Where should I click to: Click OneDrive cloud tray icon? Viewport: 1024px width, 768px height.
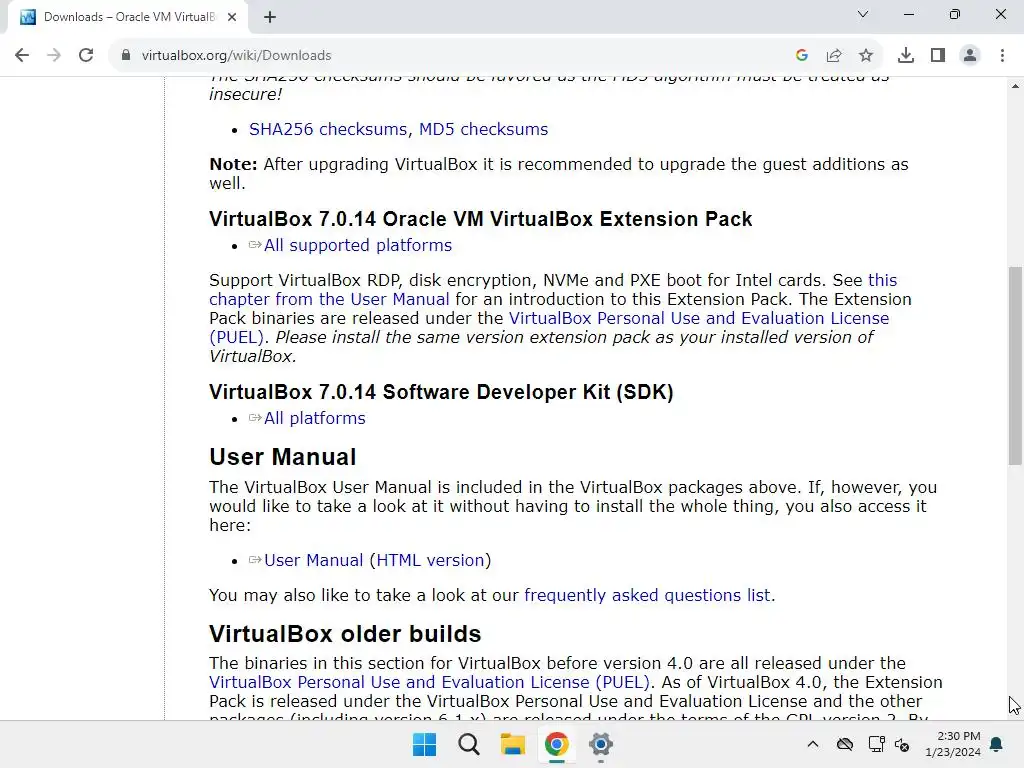pyautogui.click(x=844, y=744)
